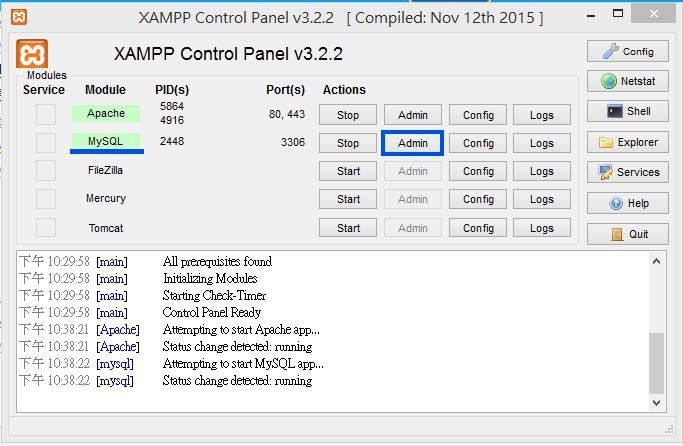Open Tomcat Config options
This screenshot has width=683, height=446.
point(478,228)
